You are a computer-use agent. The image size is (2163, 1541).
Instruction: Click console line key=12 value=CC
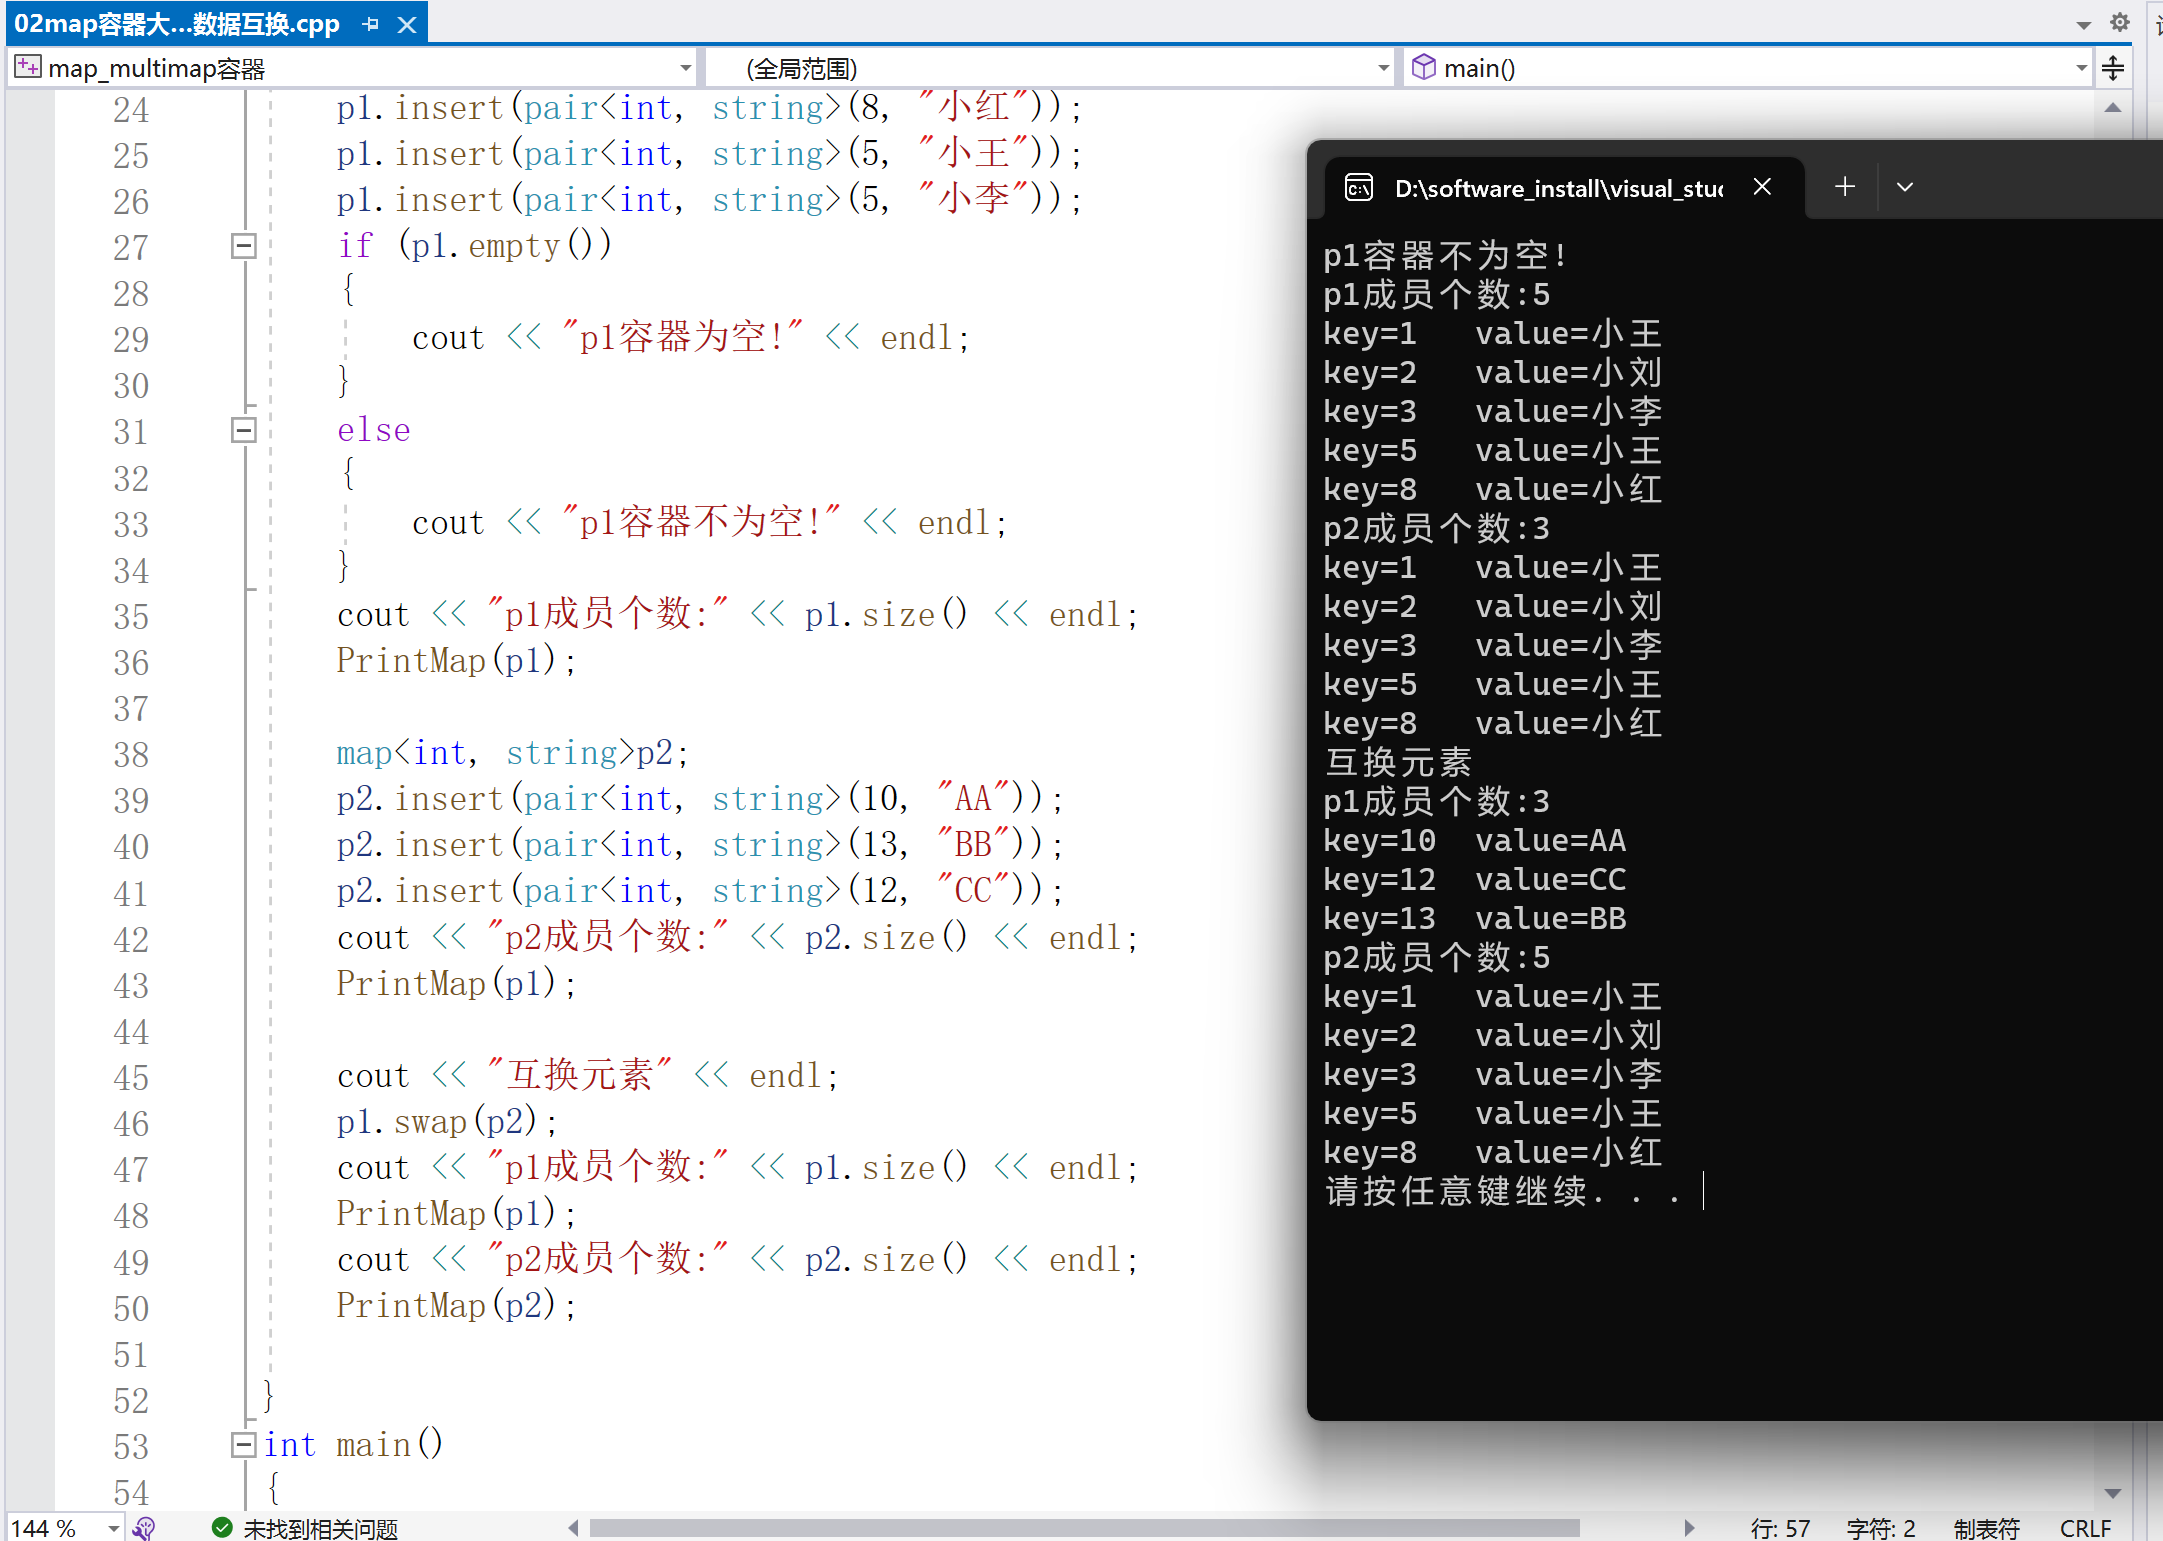click(1474, 879)
